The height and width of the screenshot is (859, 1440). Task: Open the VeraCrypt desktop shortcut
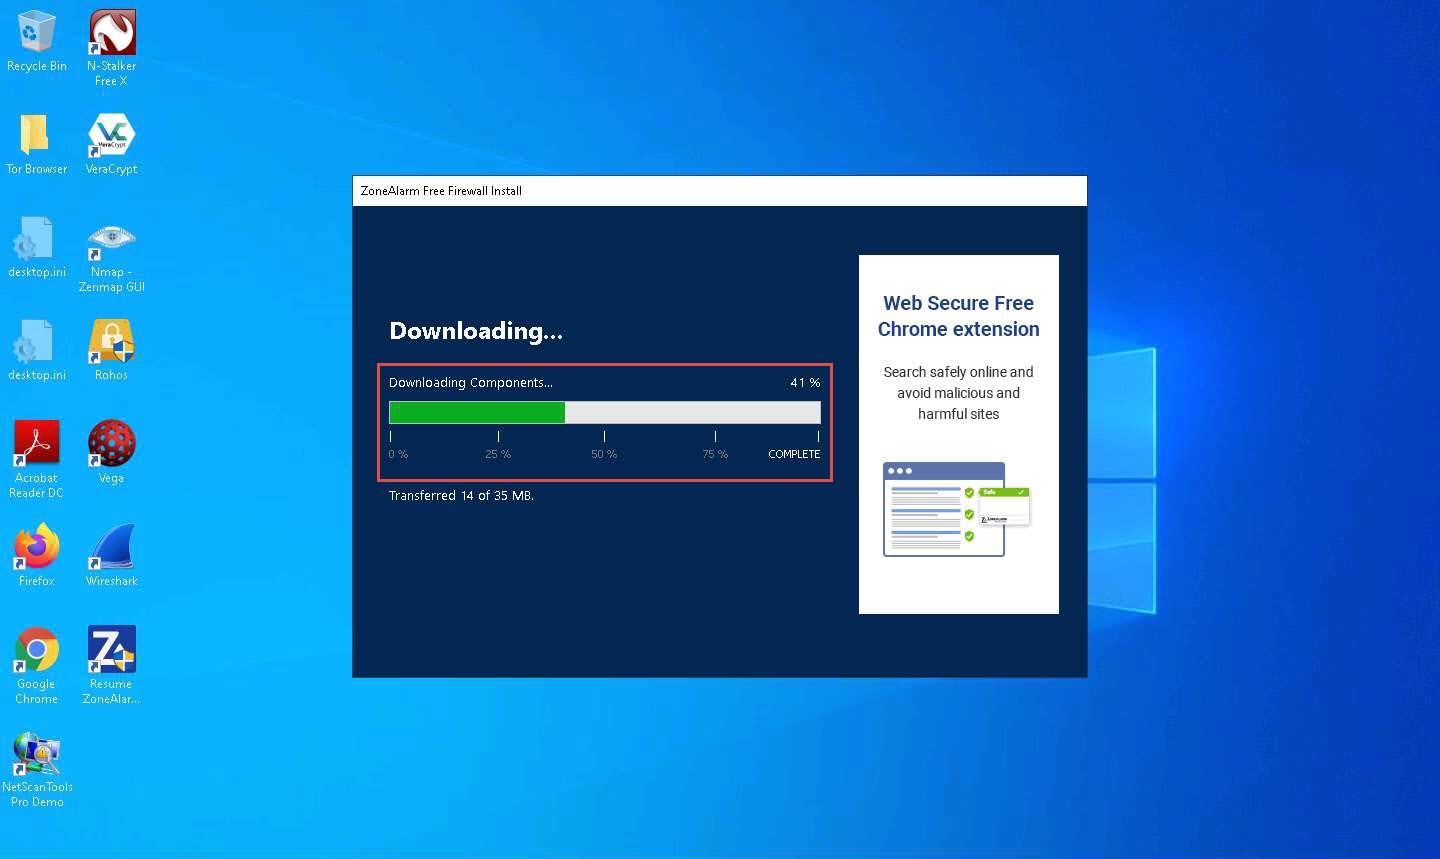(112, 144)
